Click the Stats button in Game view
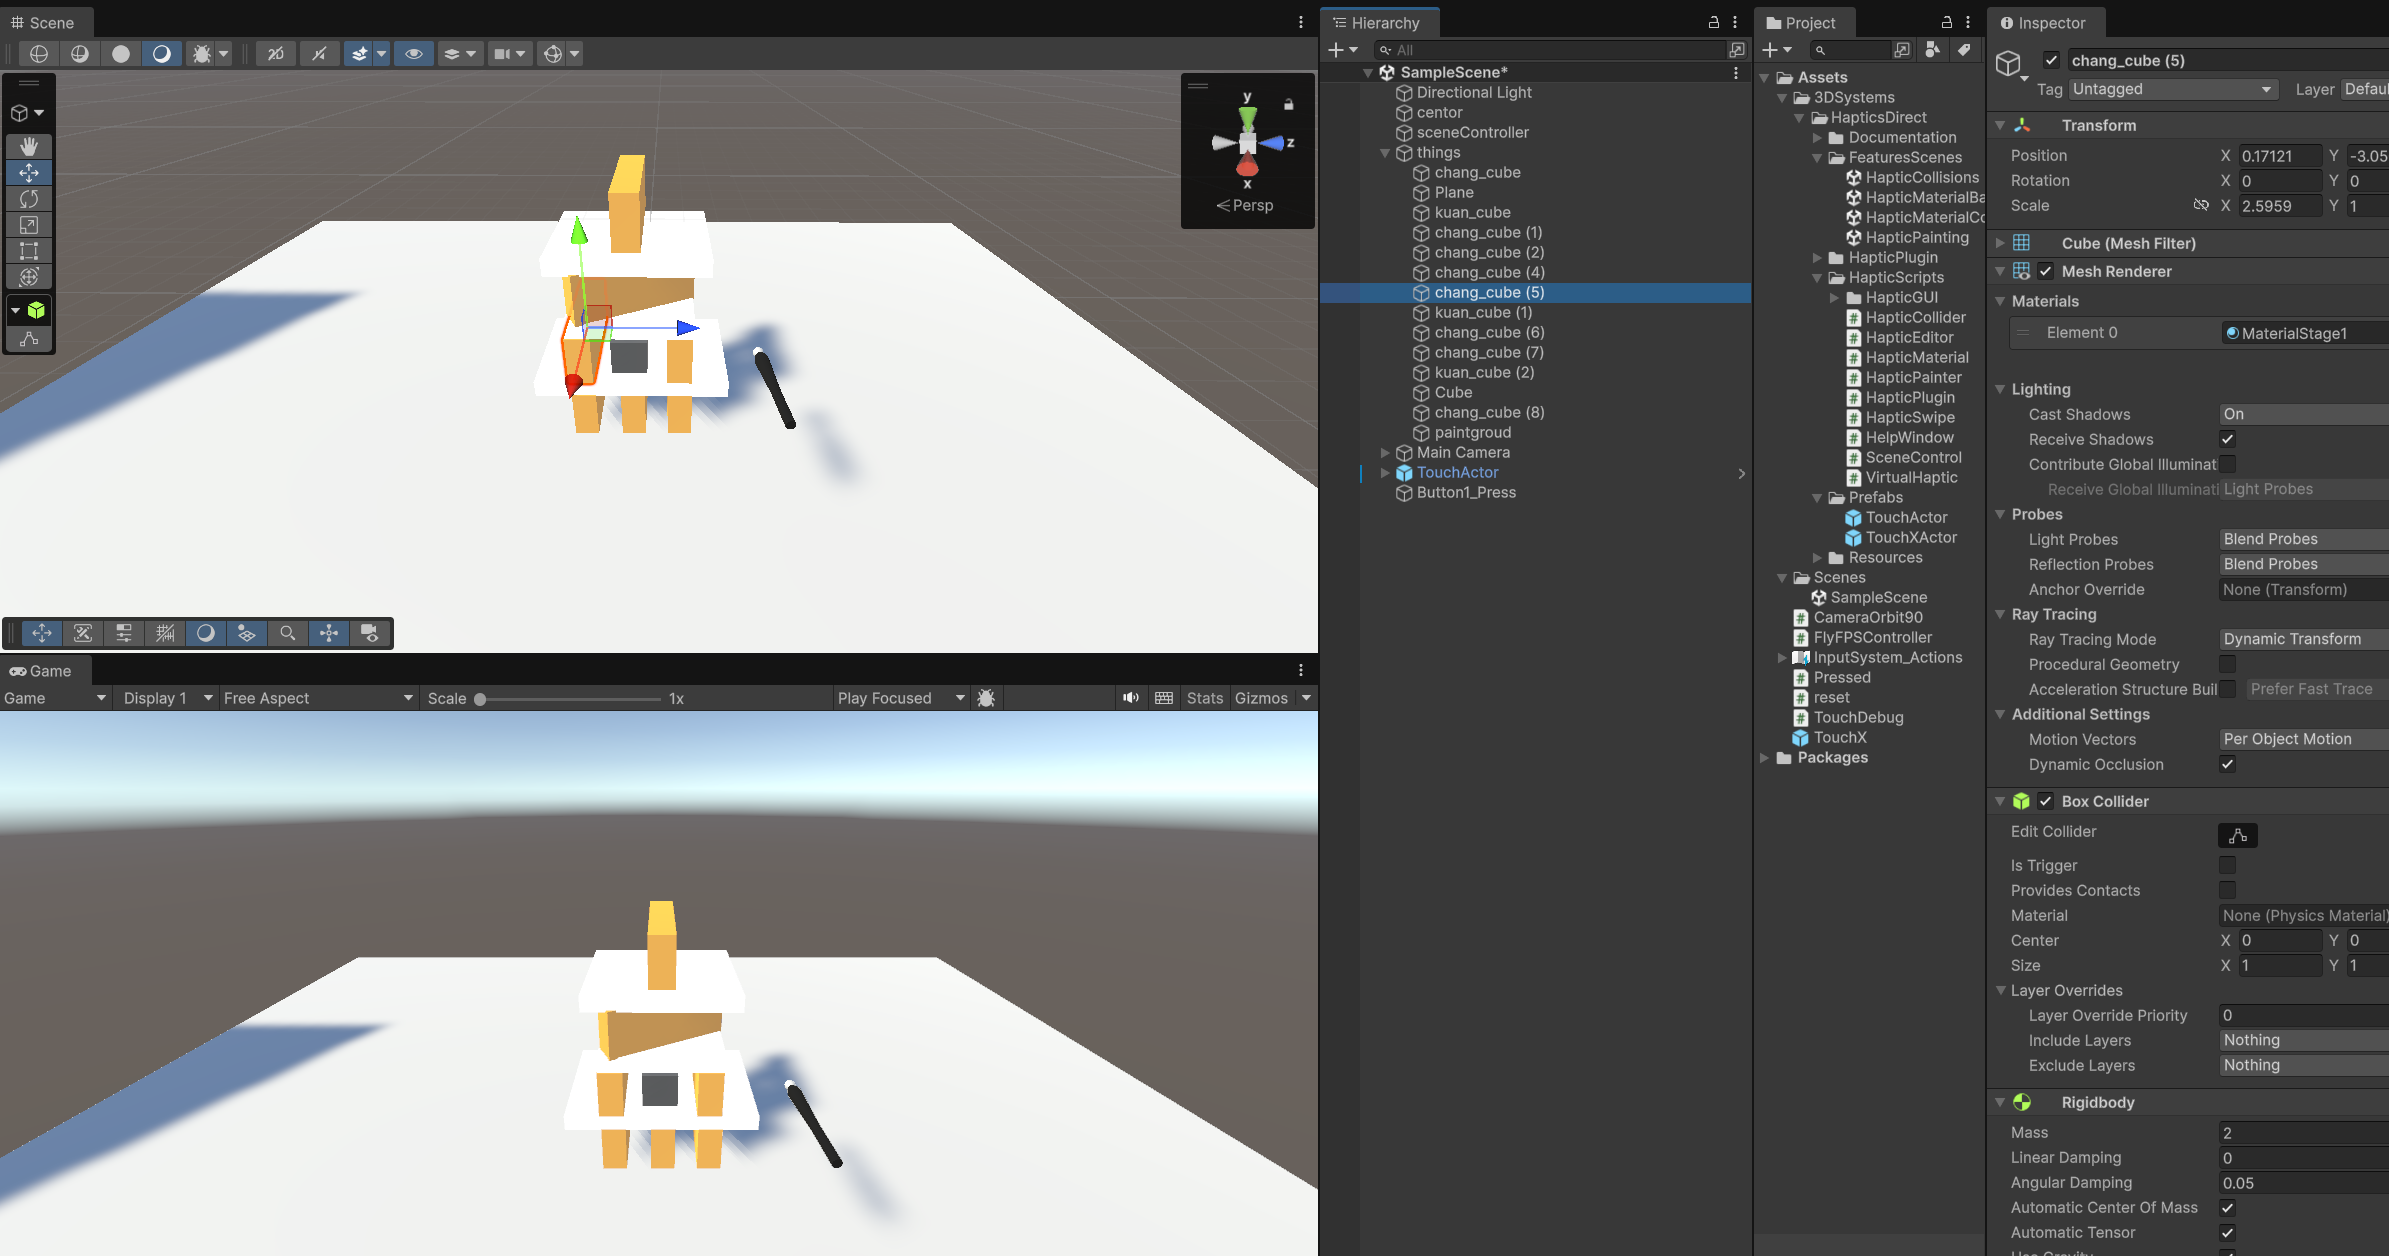This screenshot has width=2389, height=1256. [1205, 698]
